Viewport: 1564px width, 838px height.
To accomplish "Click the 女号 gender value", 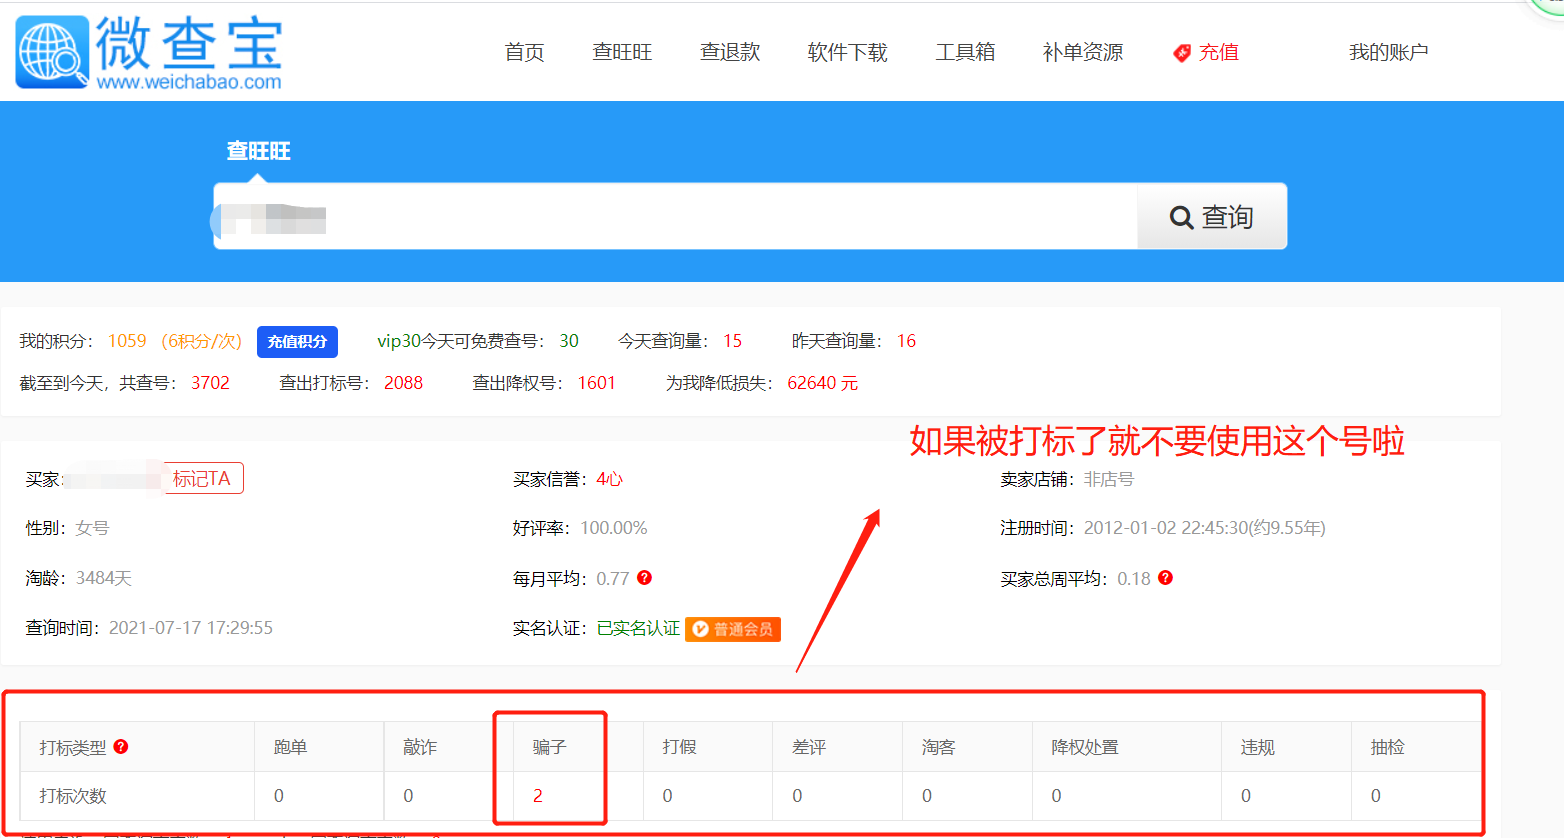I will pos(92,528).
